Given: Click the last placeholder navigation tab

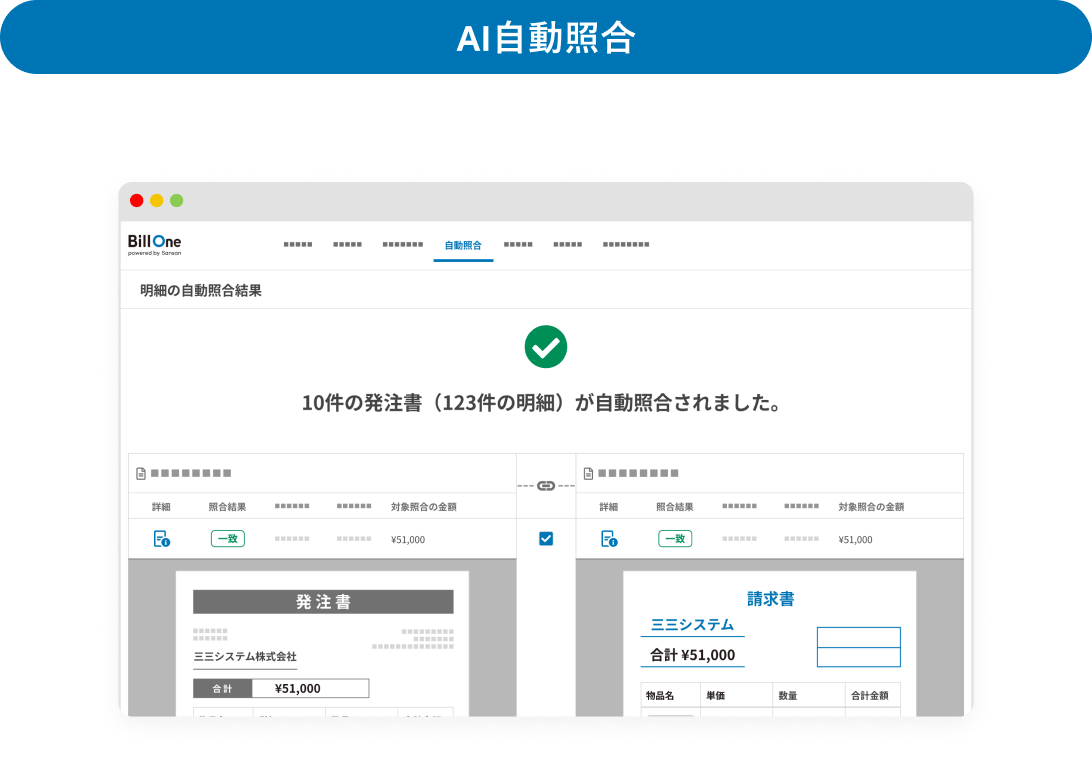Looking at the screenshot, I should 626,245.
